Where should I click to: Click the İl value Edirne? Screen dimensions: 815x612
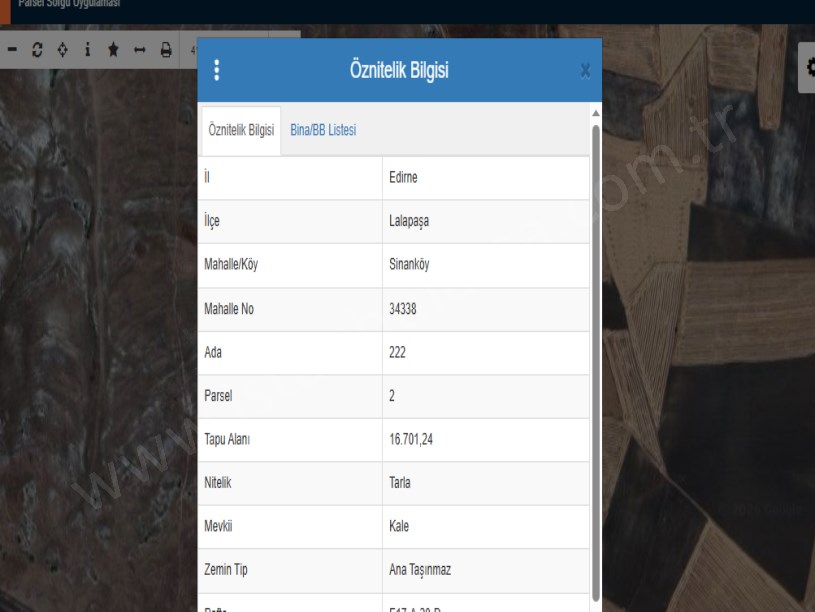(405, 178)
